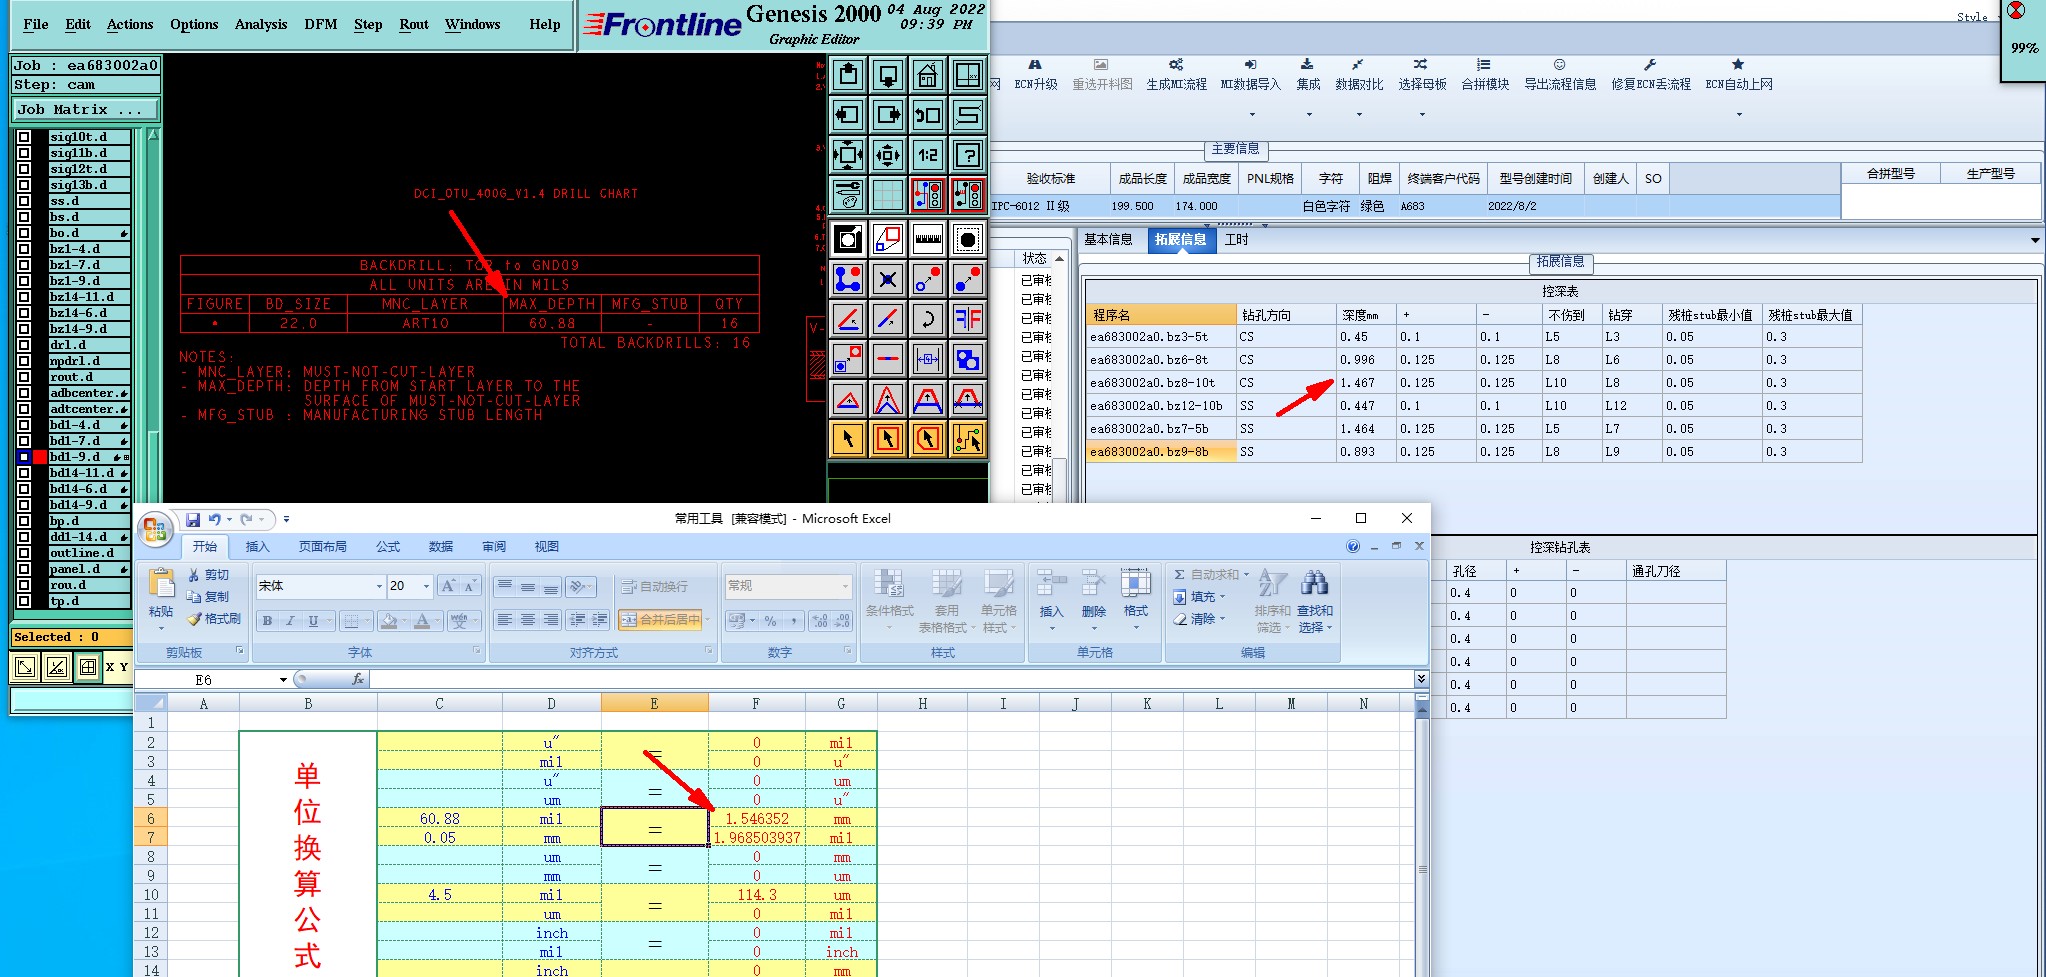Select the ruler measure tool icon
Screen dimensions: 2046x977
pyautogui.click(x=928, y=239)
